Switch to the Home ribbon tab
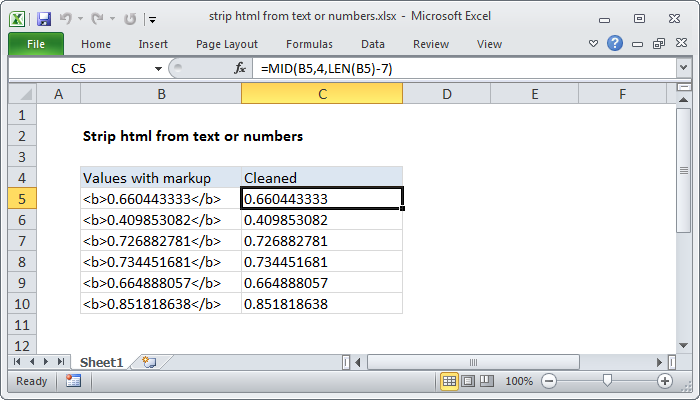Viewport: 700px width, 400px height. (x=96, y=44)
